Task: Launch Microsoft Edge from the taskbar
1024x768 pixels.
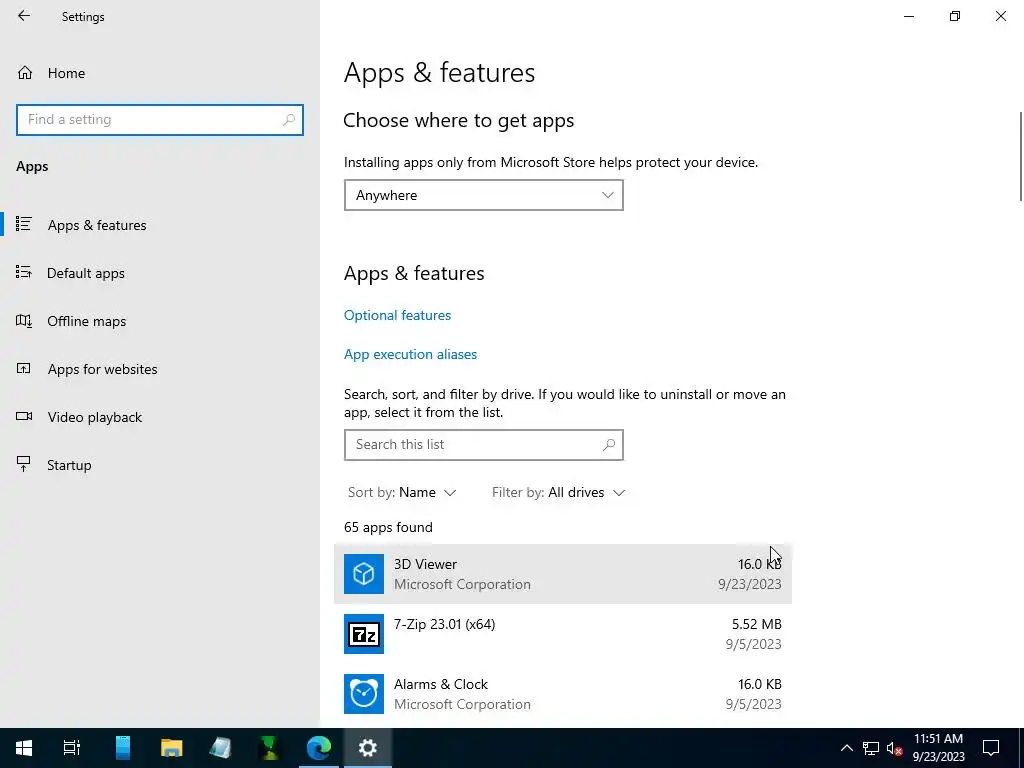Action: tap(319, 748)
